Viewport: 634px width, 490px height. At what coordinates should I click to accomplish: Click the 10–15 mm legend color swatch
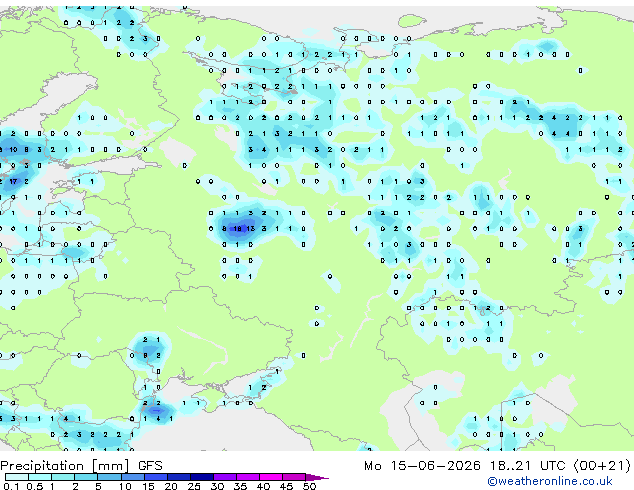click(x=132, y=477)
